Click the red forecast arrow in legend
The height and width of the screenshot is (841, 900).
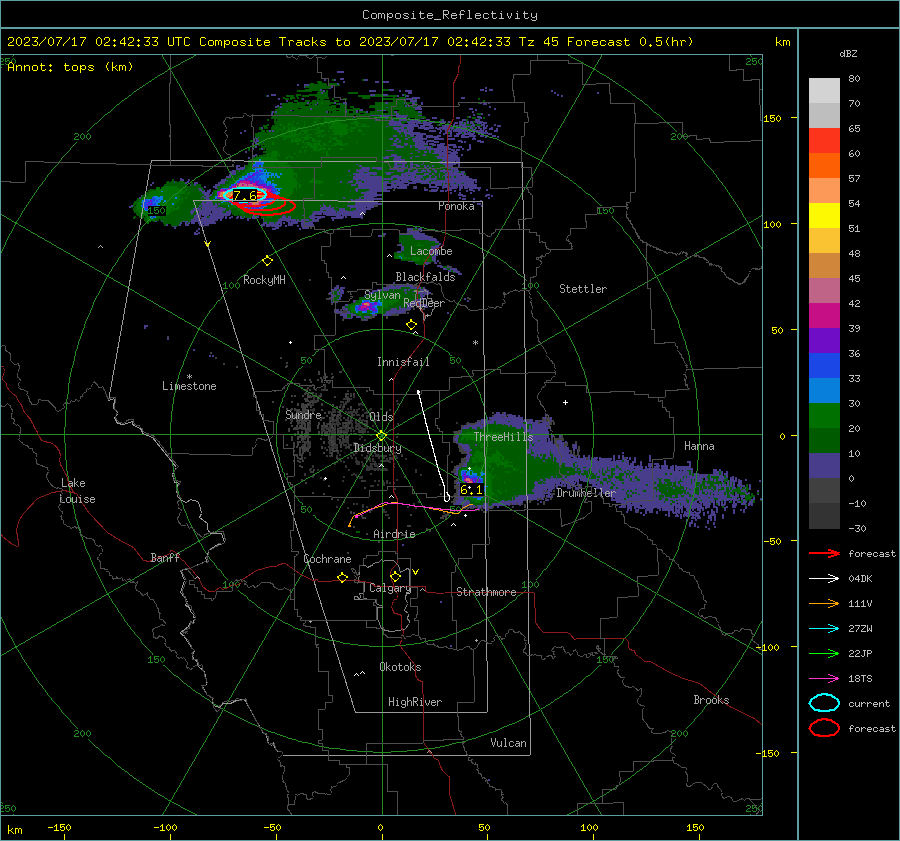tap(824, 553)
